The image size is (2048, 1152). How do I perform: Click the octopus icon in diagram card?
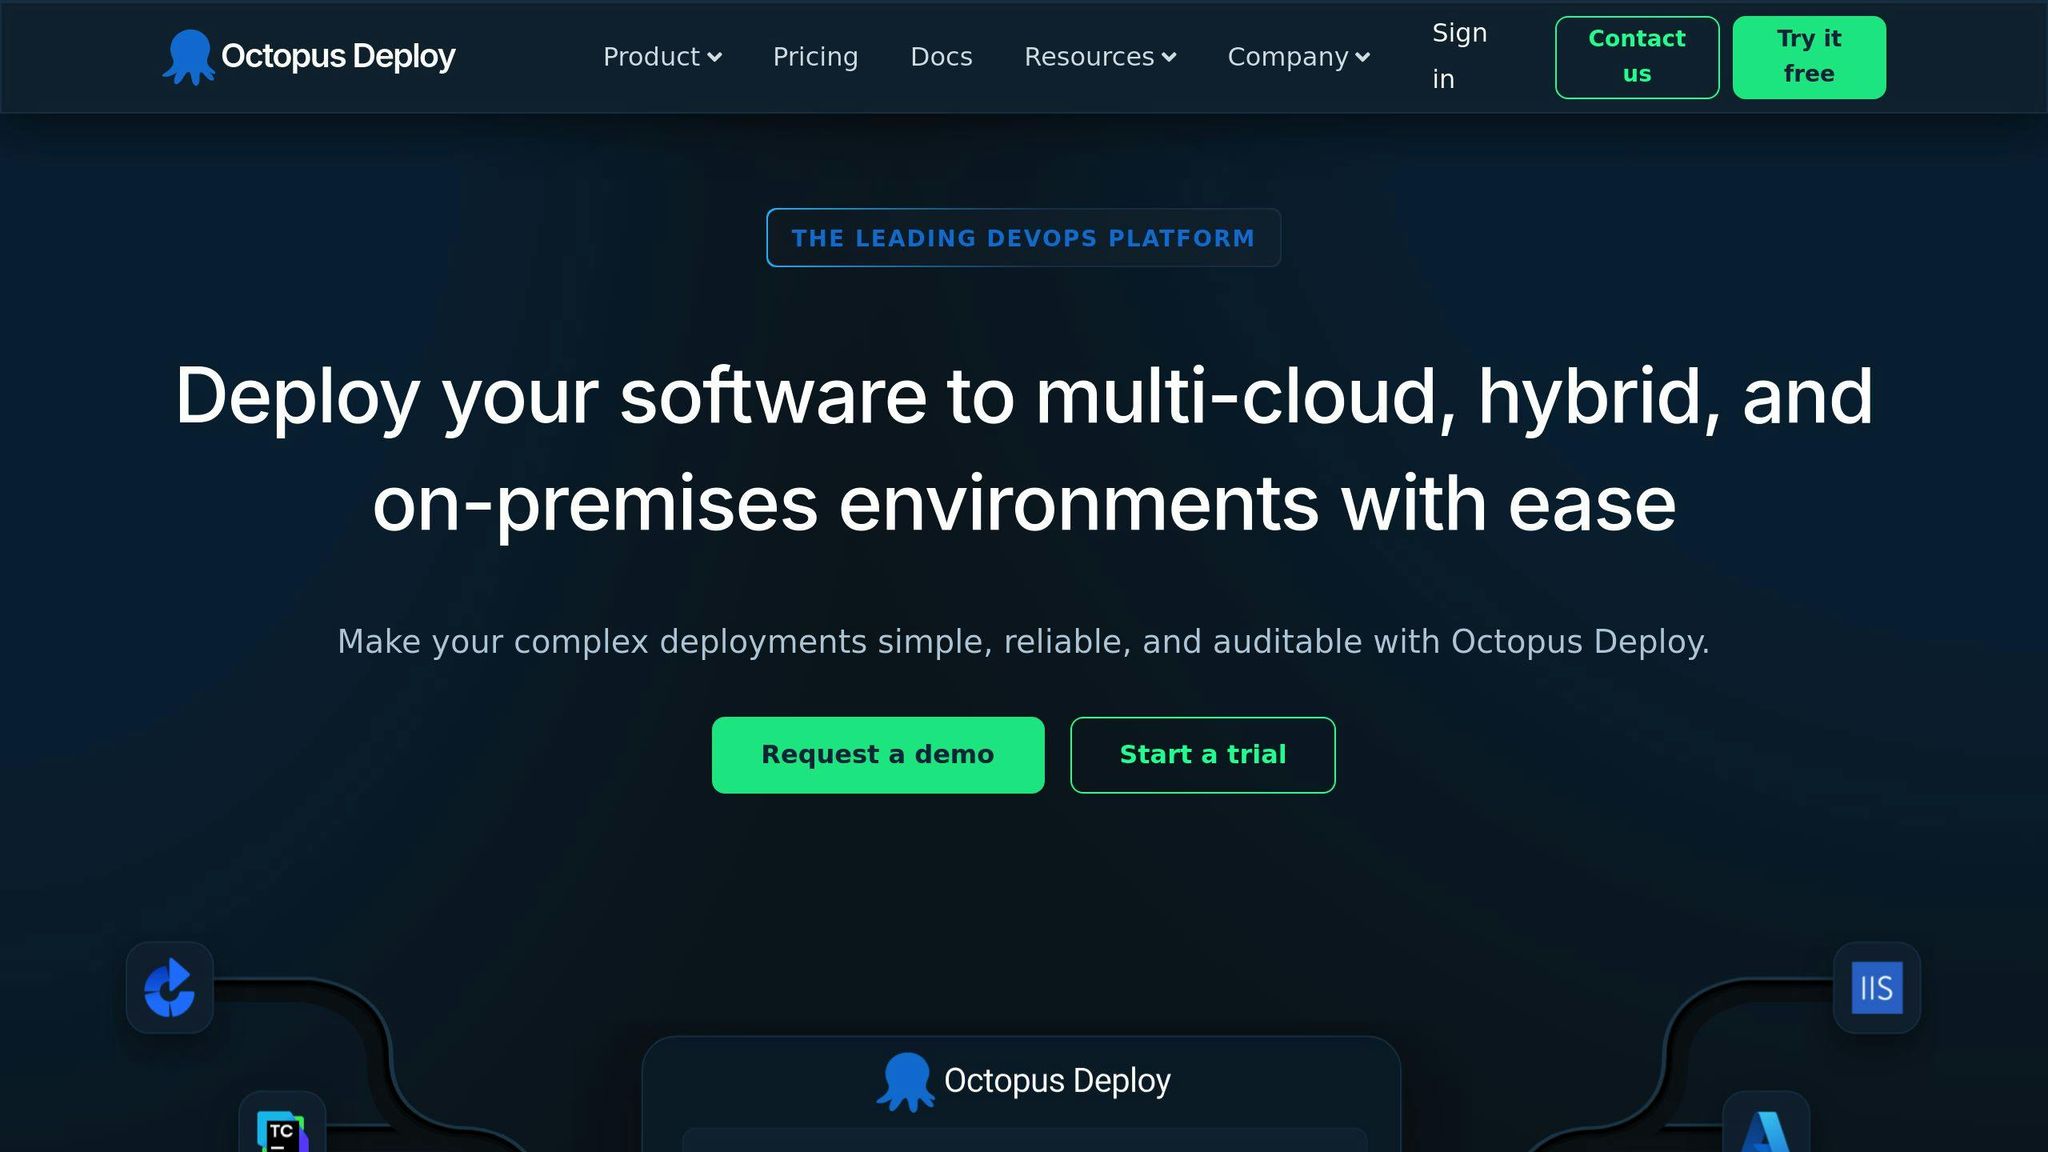[906, 1081]
